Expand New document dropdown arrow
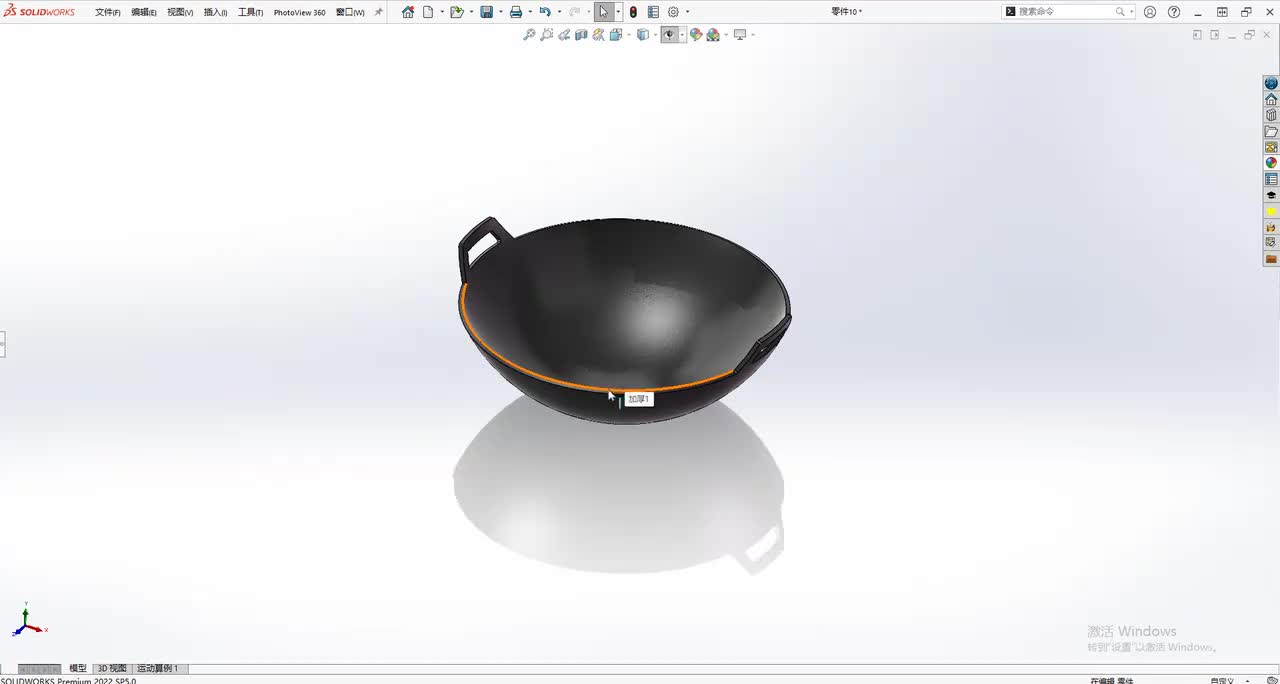 [440, 12]
